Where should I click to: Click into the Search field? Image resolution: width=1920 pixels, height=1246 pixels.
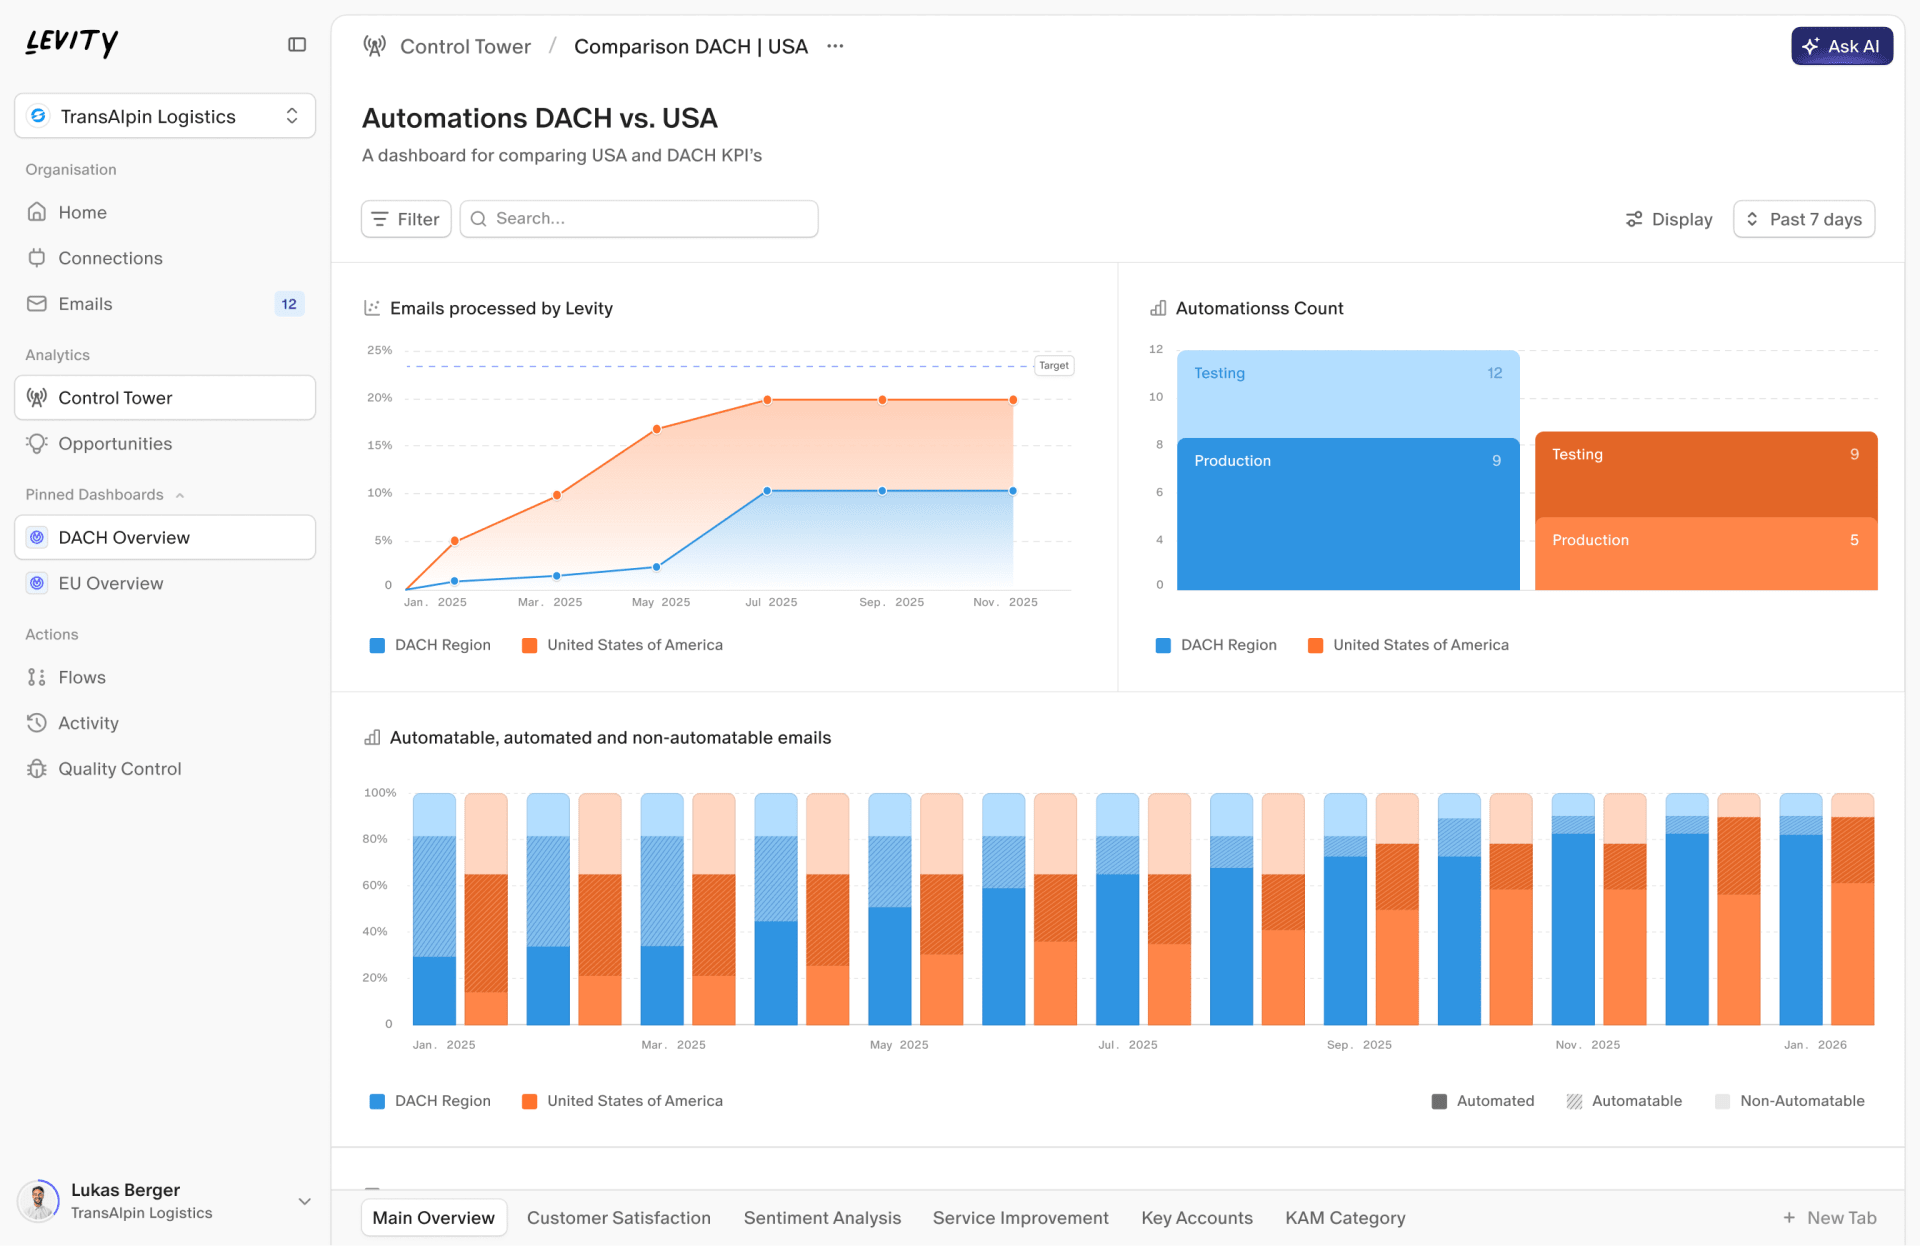[x=638, y=219]
